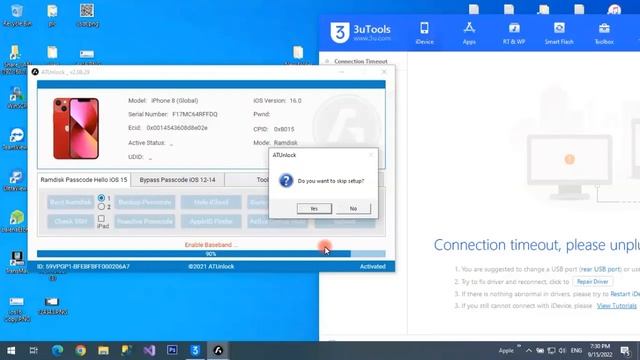Screen dimensions: 640x360
Task: Click the Serial Number value F17MC64RFFDQ
Action: tap(195, 114)
